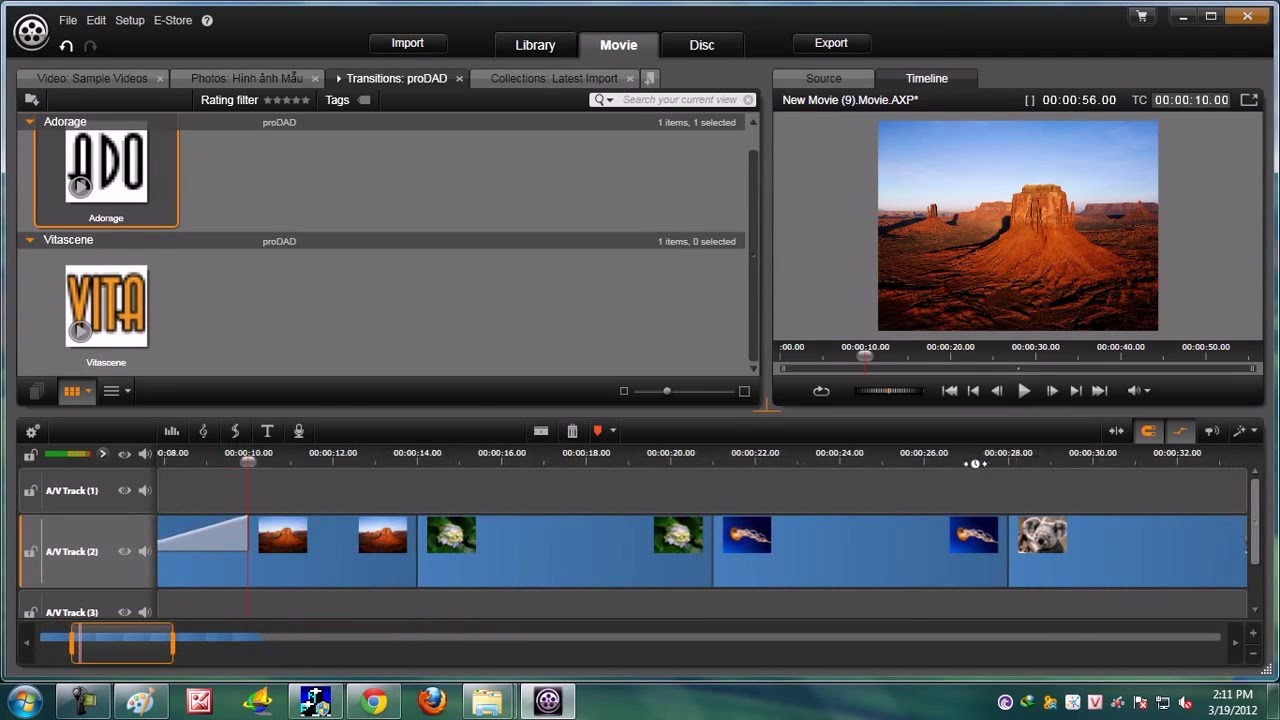Switch to the Library tab
The width and height of the screenshot is (1280, 720).
pos(535,45)
